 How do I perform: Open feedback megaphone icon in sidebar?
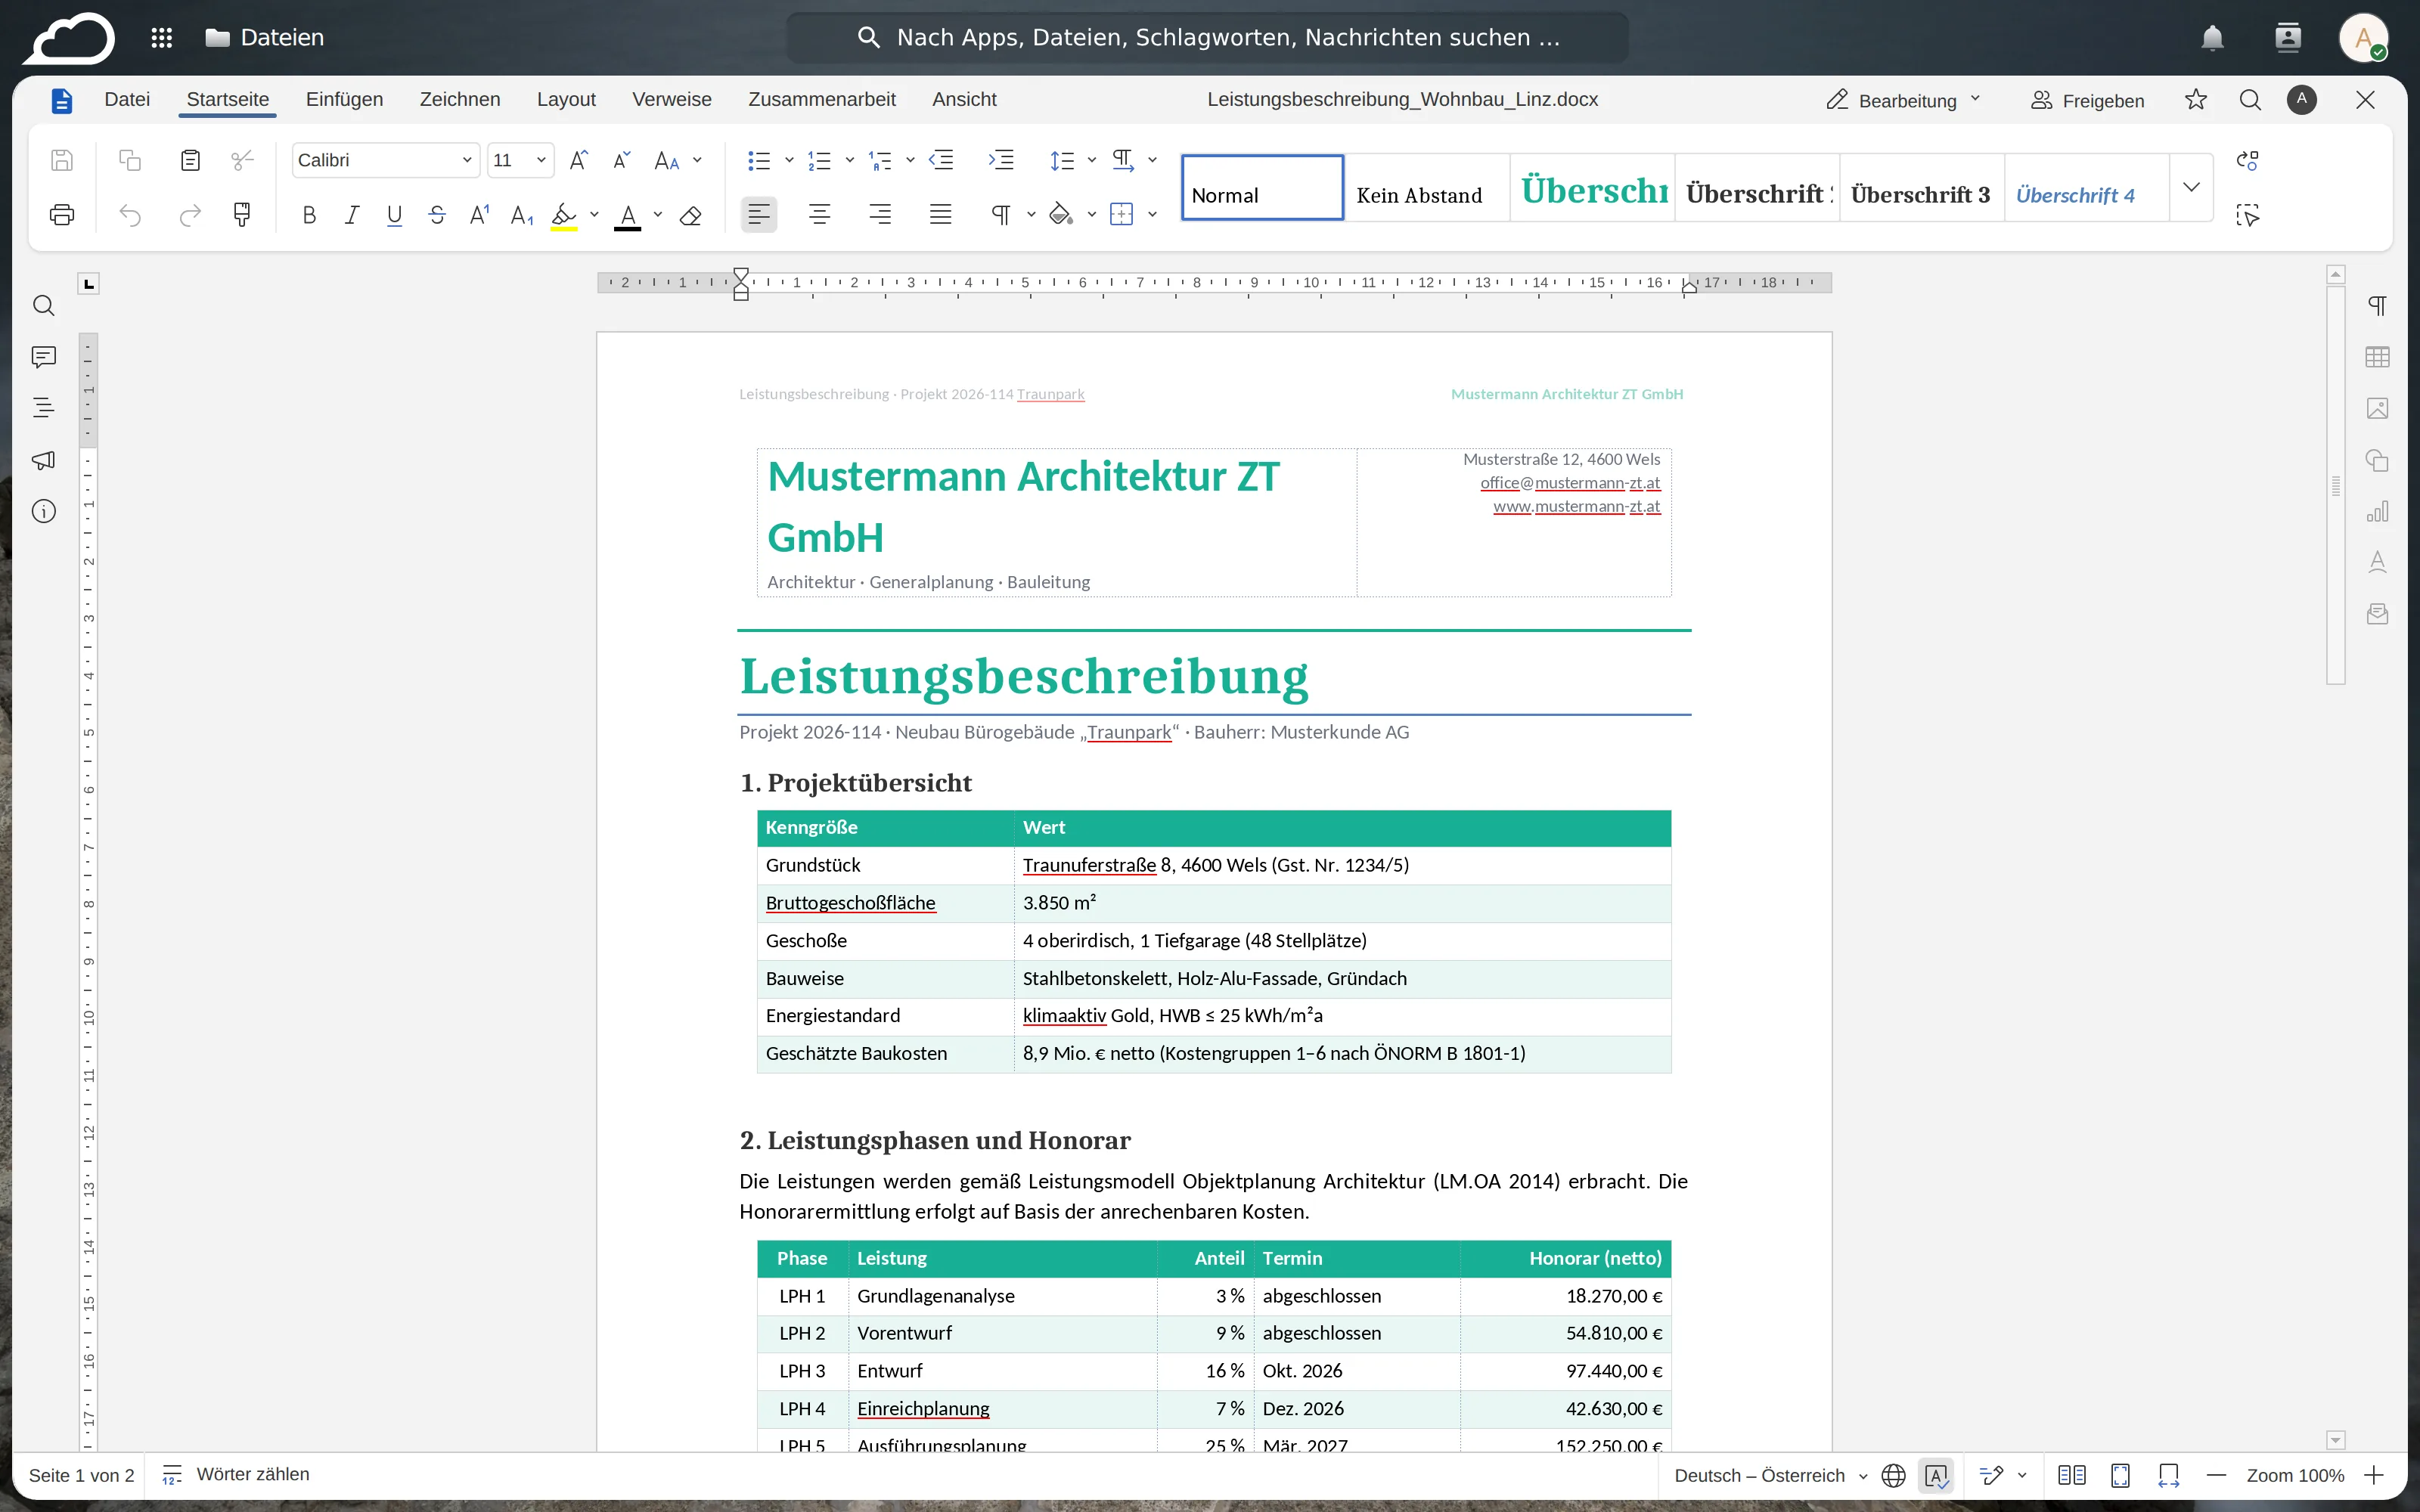click(x=43, y=460)
